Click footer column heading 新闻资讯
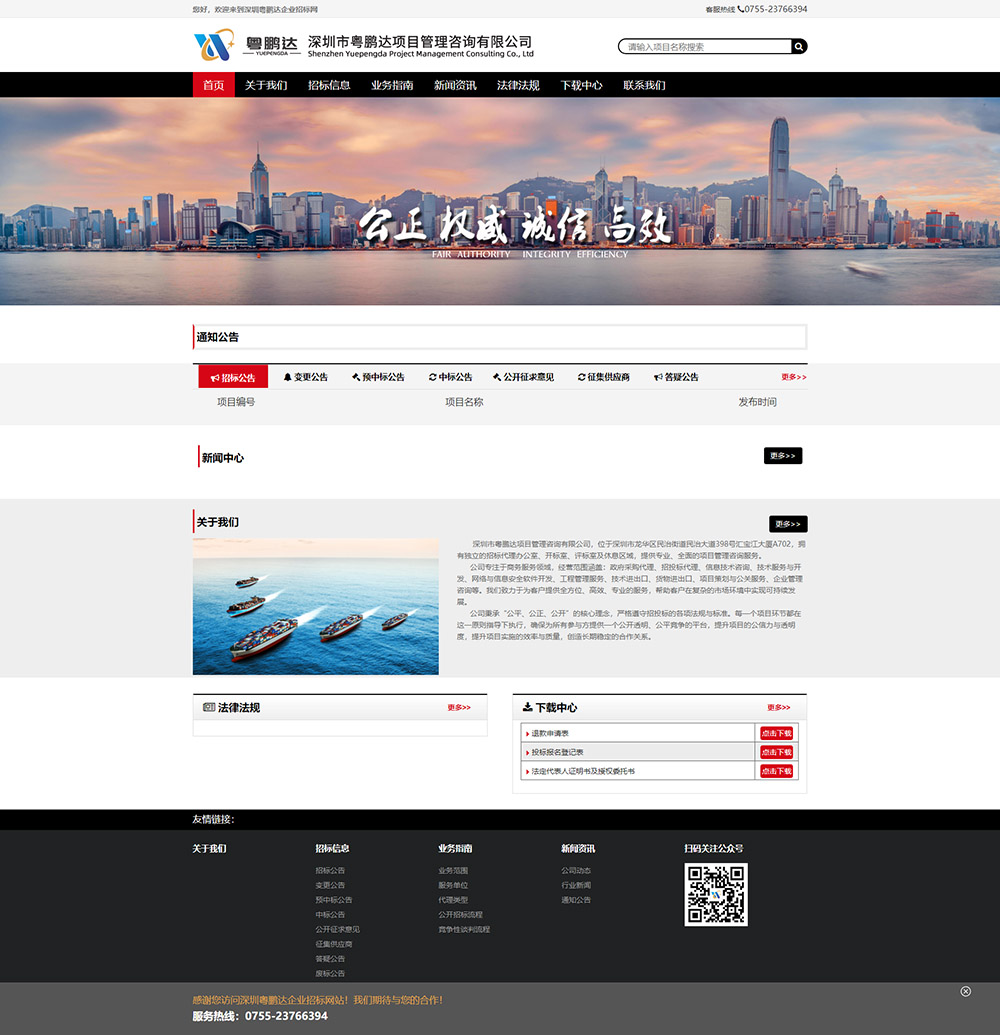1000x1035 pixels. coord(578,848)
